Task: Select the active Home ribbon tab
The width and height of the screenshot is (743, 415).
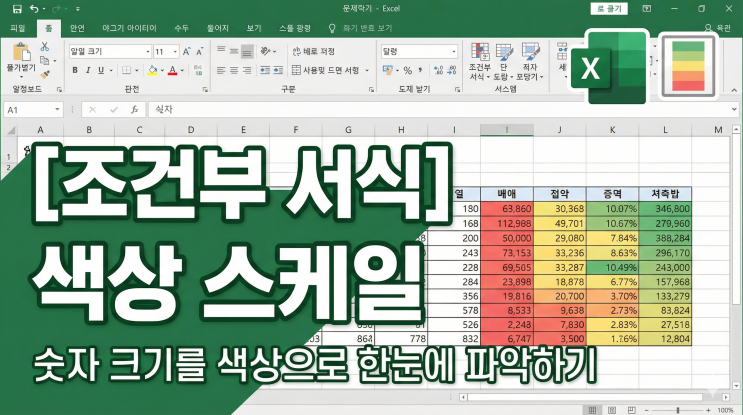Action: click(49, 28)
